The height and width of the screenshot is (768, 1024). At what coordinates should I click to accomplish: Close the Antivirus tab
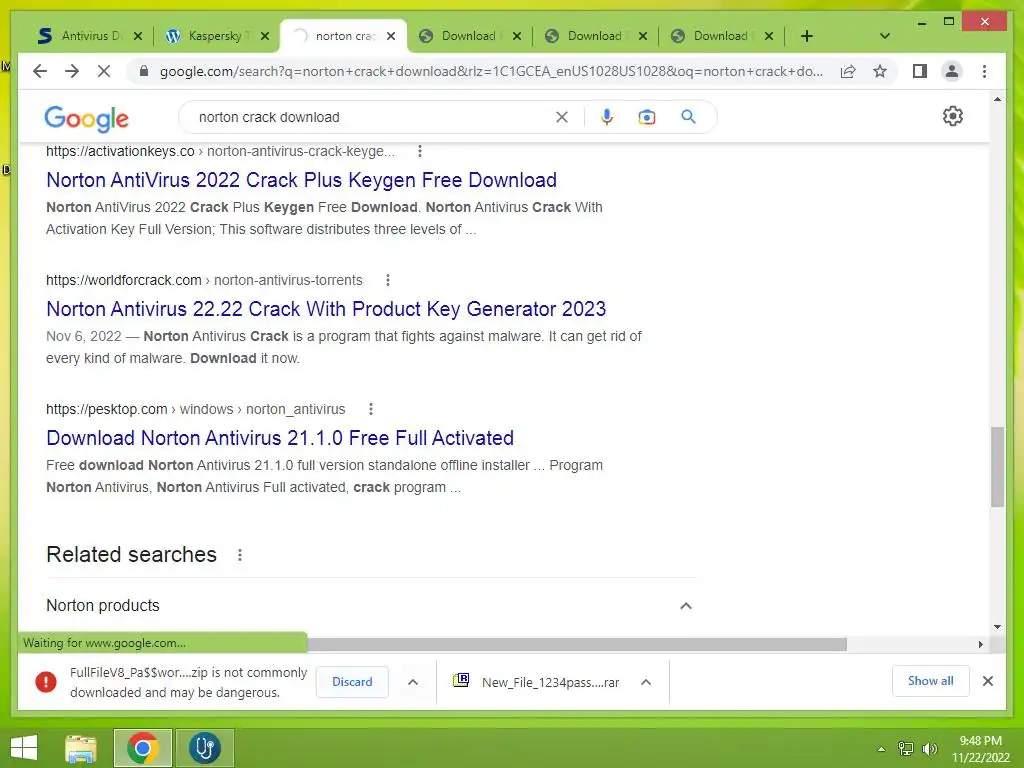(x=138, y=36)
